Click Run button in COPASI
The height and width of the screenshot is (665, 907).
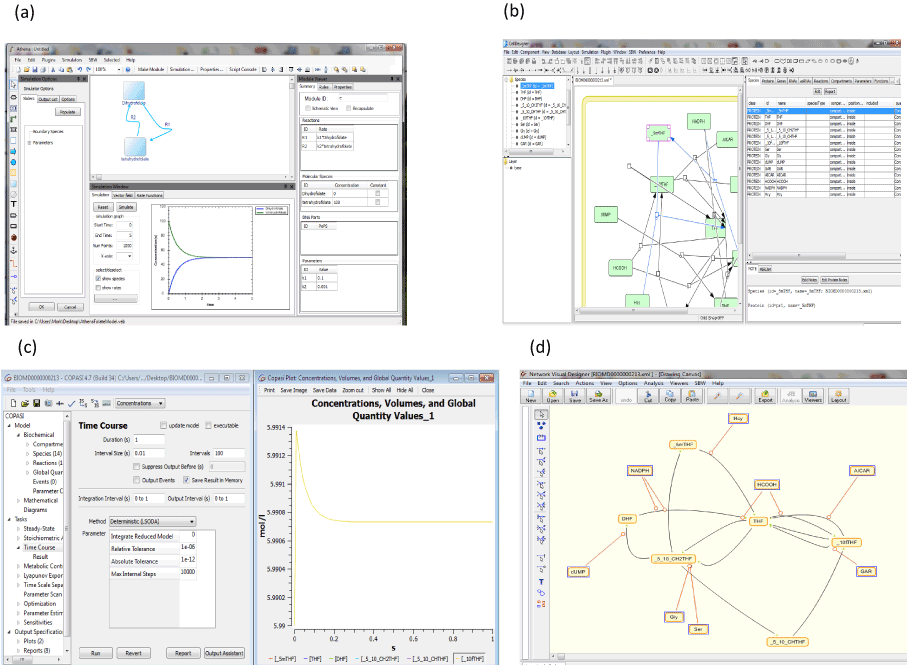point(95,653)
